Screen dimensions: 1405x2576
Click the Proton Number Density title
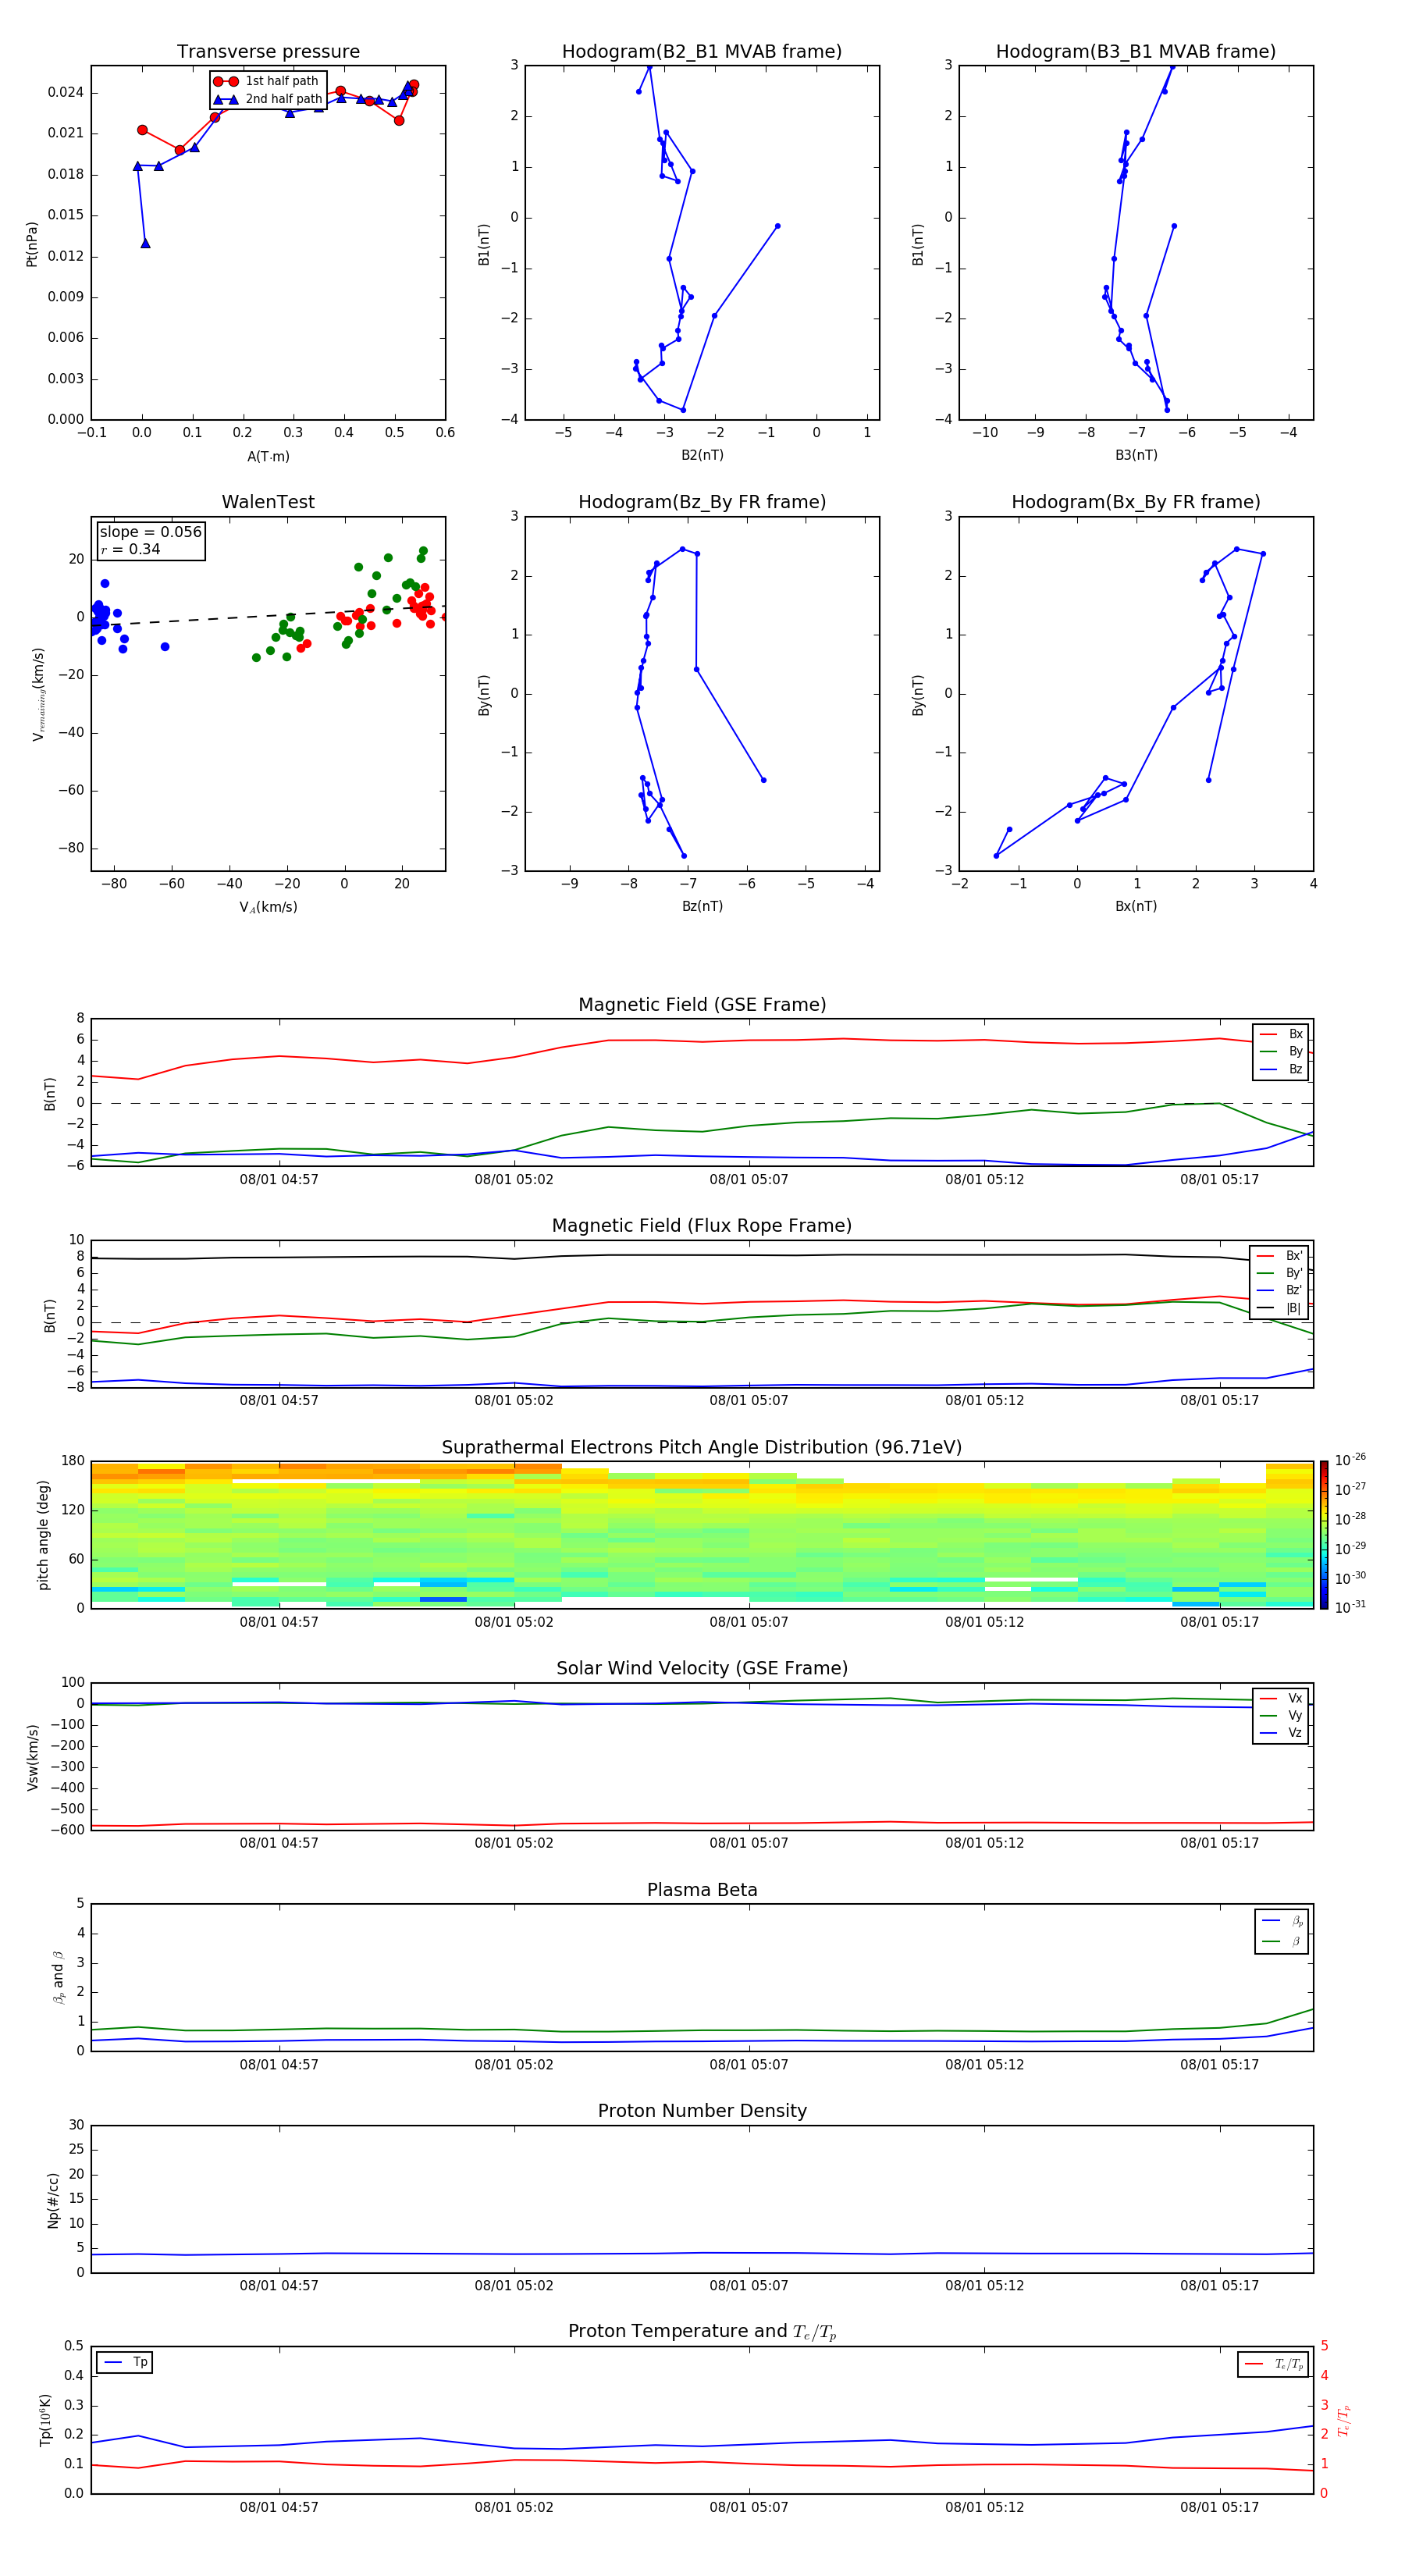(702, 2111)
